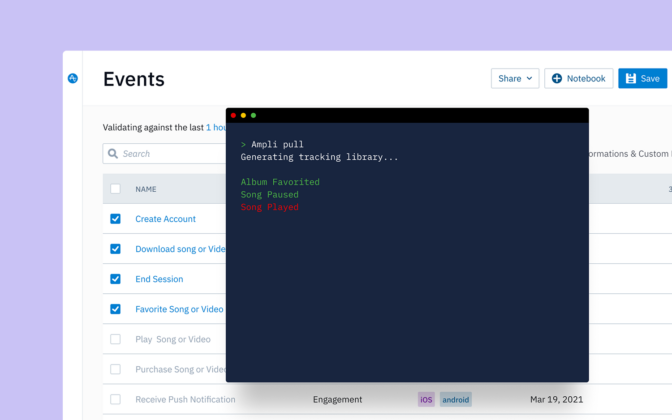Minimize terminal with yellow button
Viewport: 672px width, 420px height.
point(243,115)
